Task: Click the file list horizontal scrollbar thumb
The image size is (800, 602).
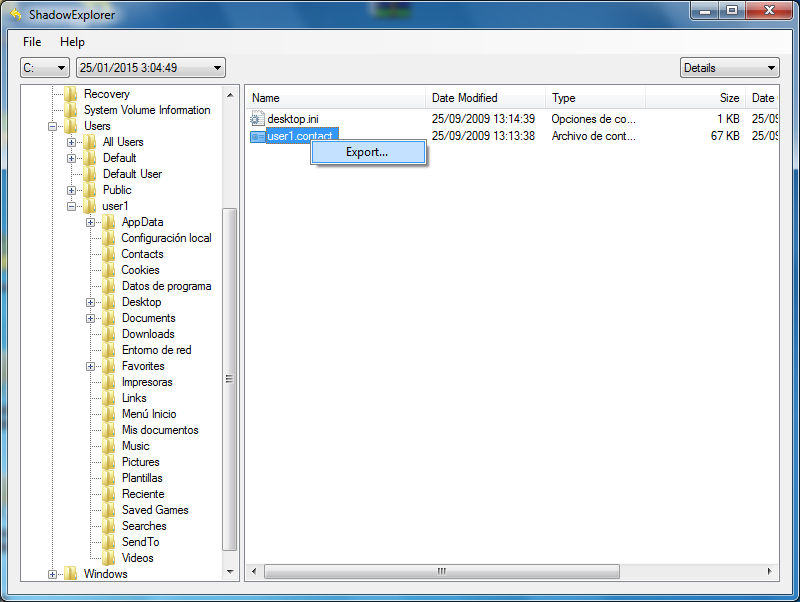Action: [442, 571]
